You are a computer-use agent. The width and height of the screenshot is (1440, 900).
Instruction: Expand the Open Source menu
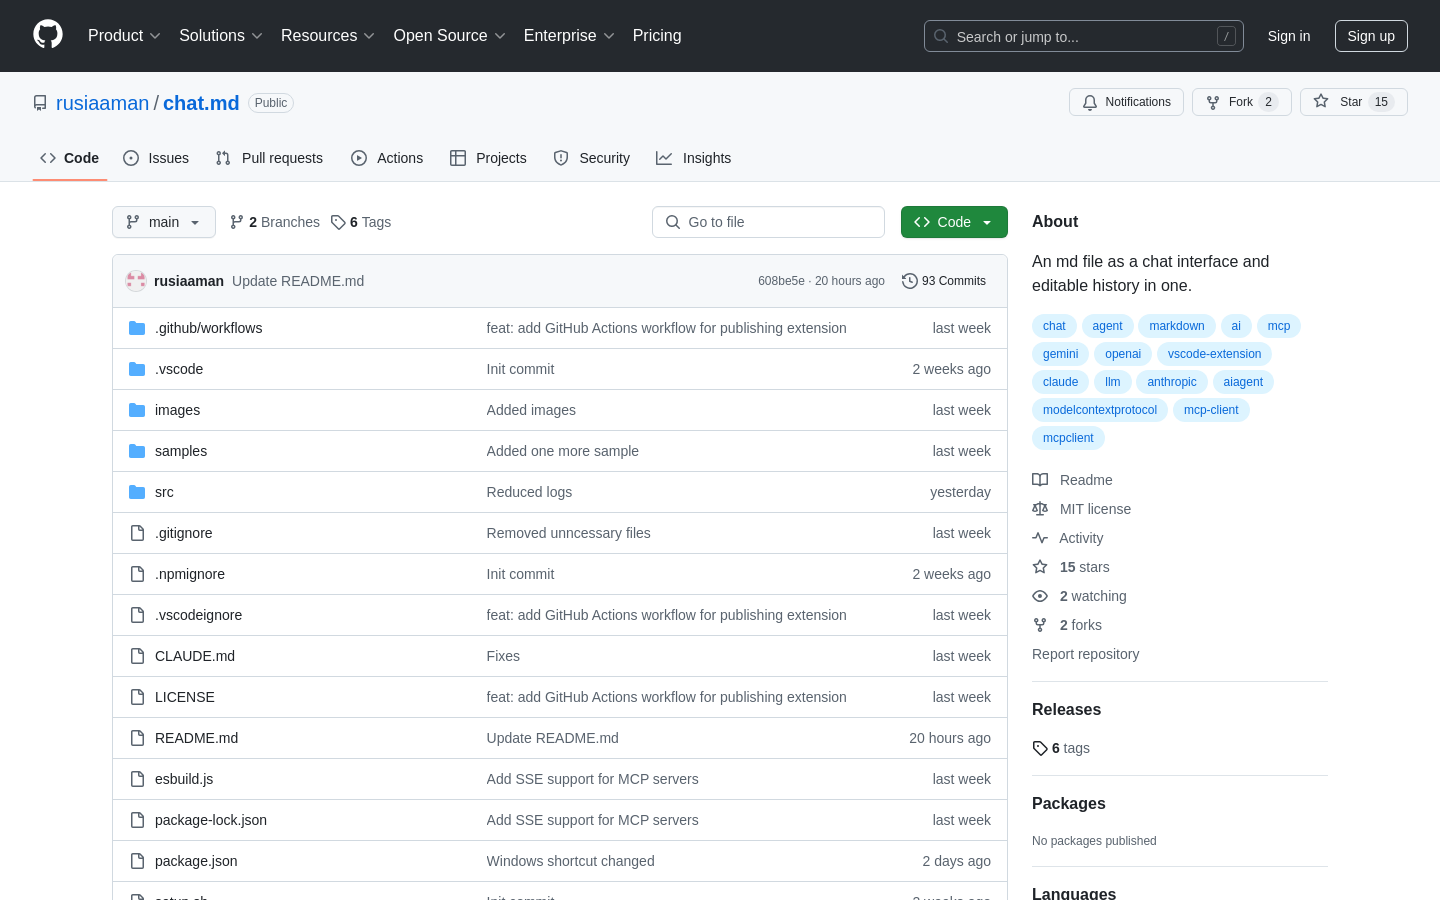point(450,35)
